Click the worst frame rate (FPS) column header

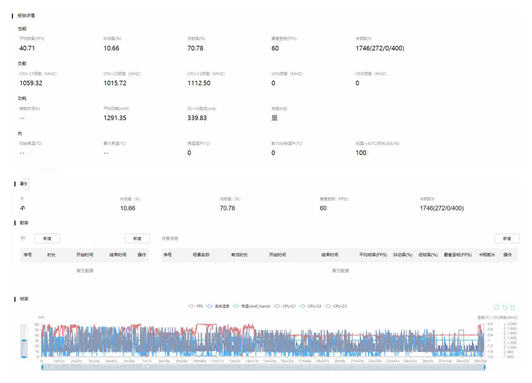click(458, 254)
